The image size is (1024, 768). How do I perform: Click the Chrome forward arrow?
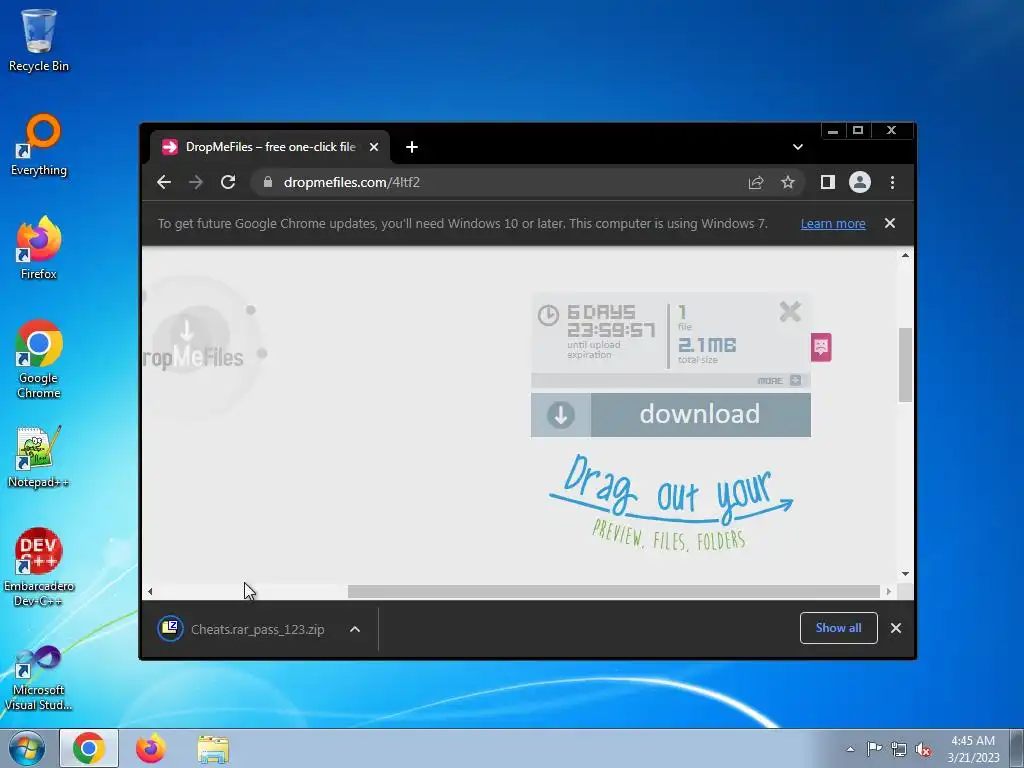(x=195, y=182)
